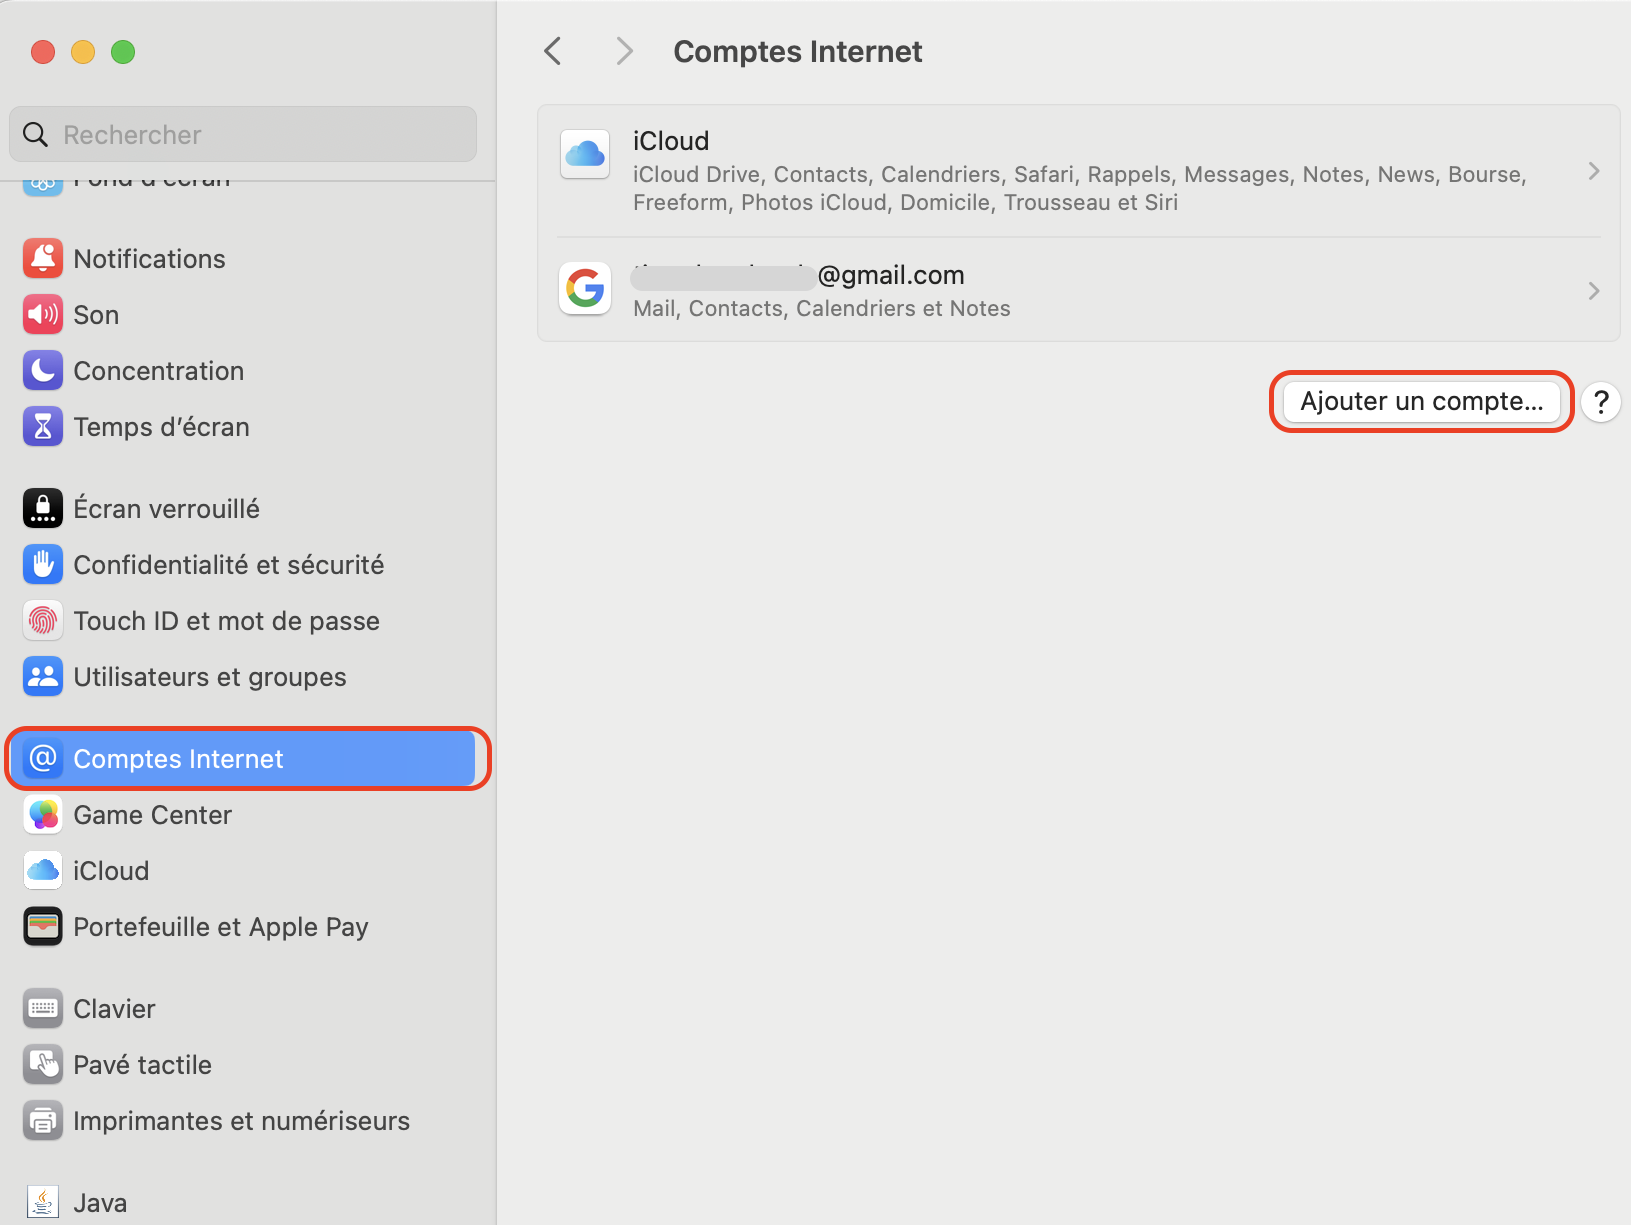Click the Confidentialité et sécurité hand icon
Image resolution: width=1631 pixels, height=1225 pixels.
(x=43, y=565)
